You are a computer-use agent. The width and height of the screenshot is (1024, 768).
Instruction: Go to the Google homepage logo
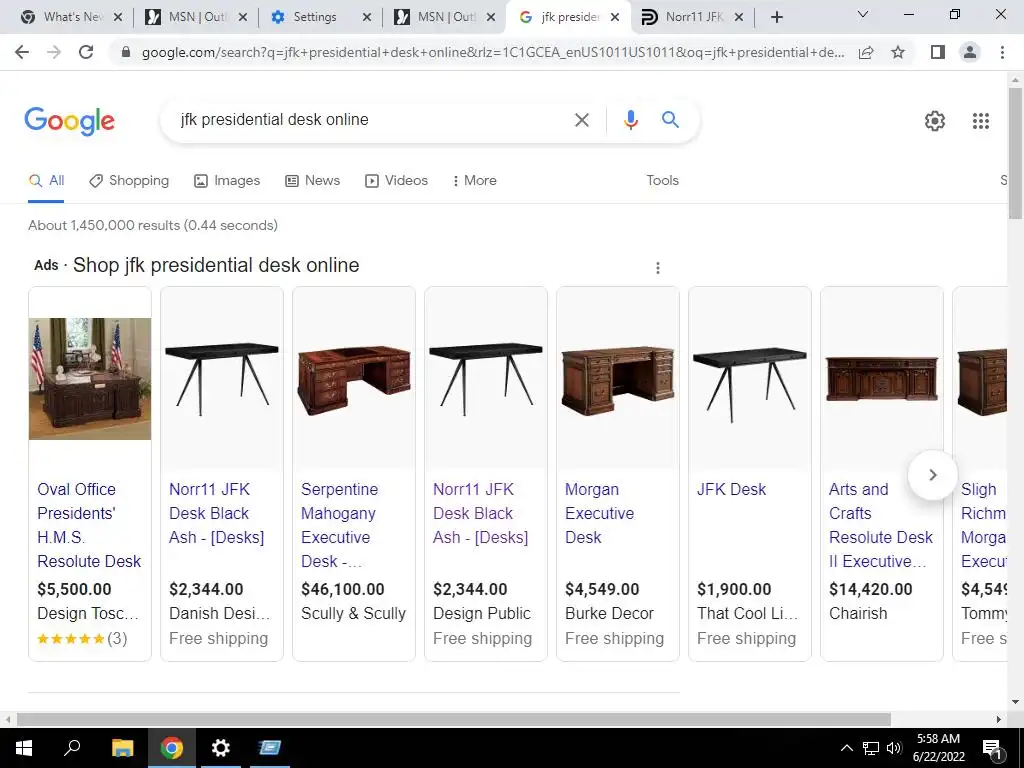(70, 121)
